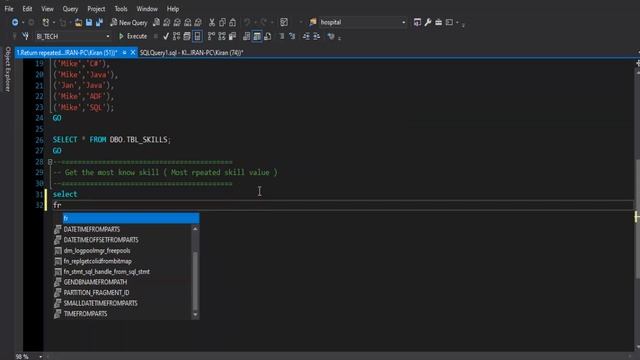This screenshot has height=360, width=640.
Task: Click the navigate backward icon
Action: 15,22
